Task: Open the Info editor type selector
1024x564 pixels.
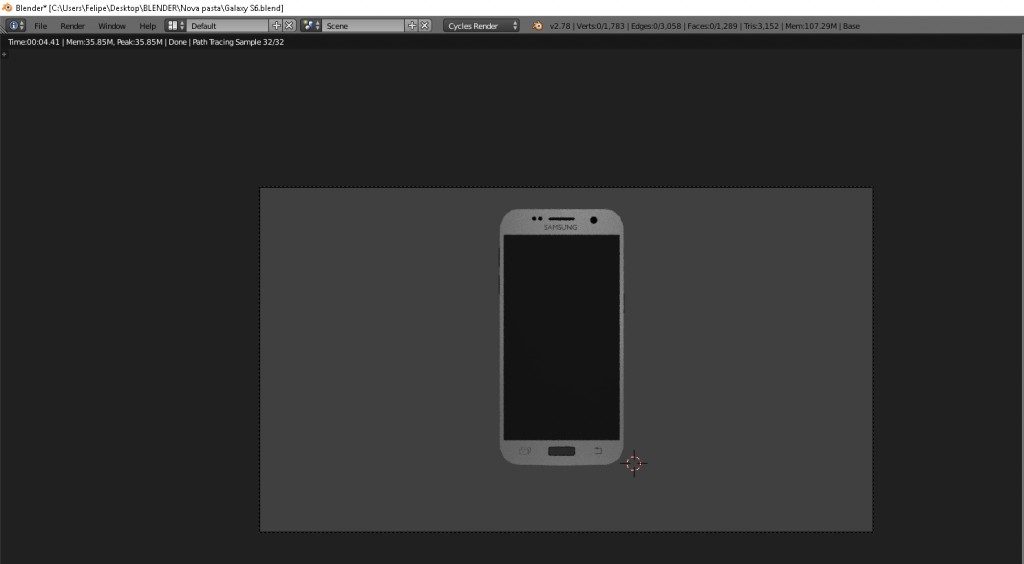Action: [16, 25]
